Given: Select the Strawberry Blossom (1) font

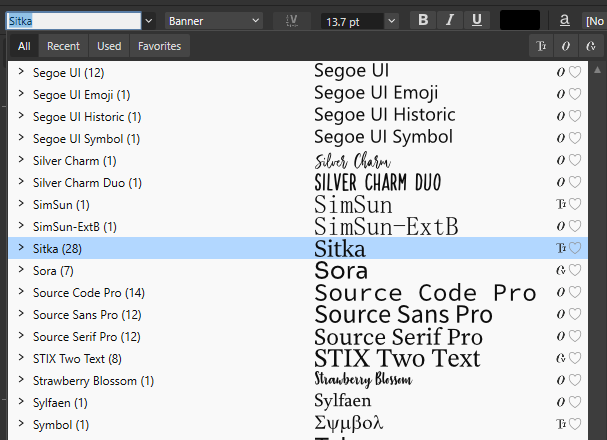Looking at the screenshot, I should (x=298, y=380).
